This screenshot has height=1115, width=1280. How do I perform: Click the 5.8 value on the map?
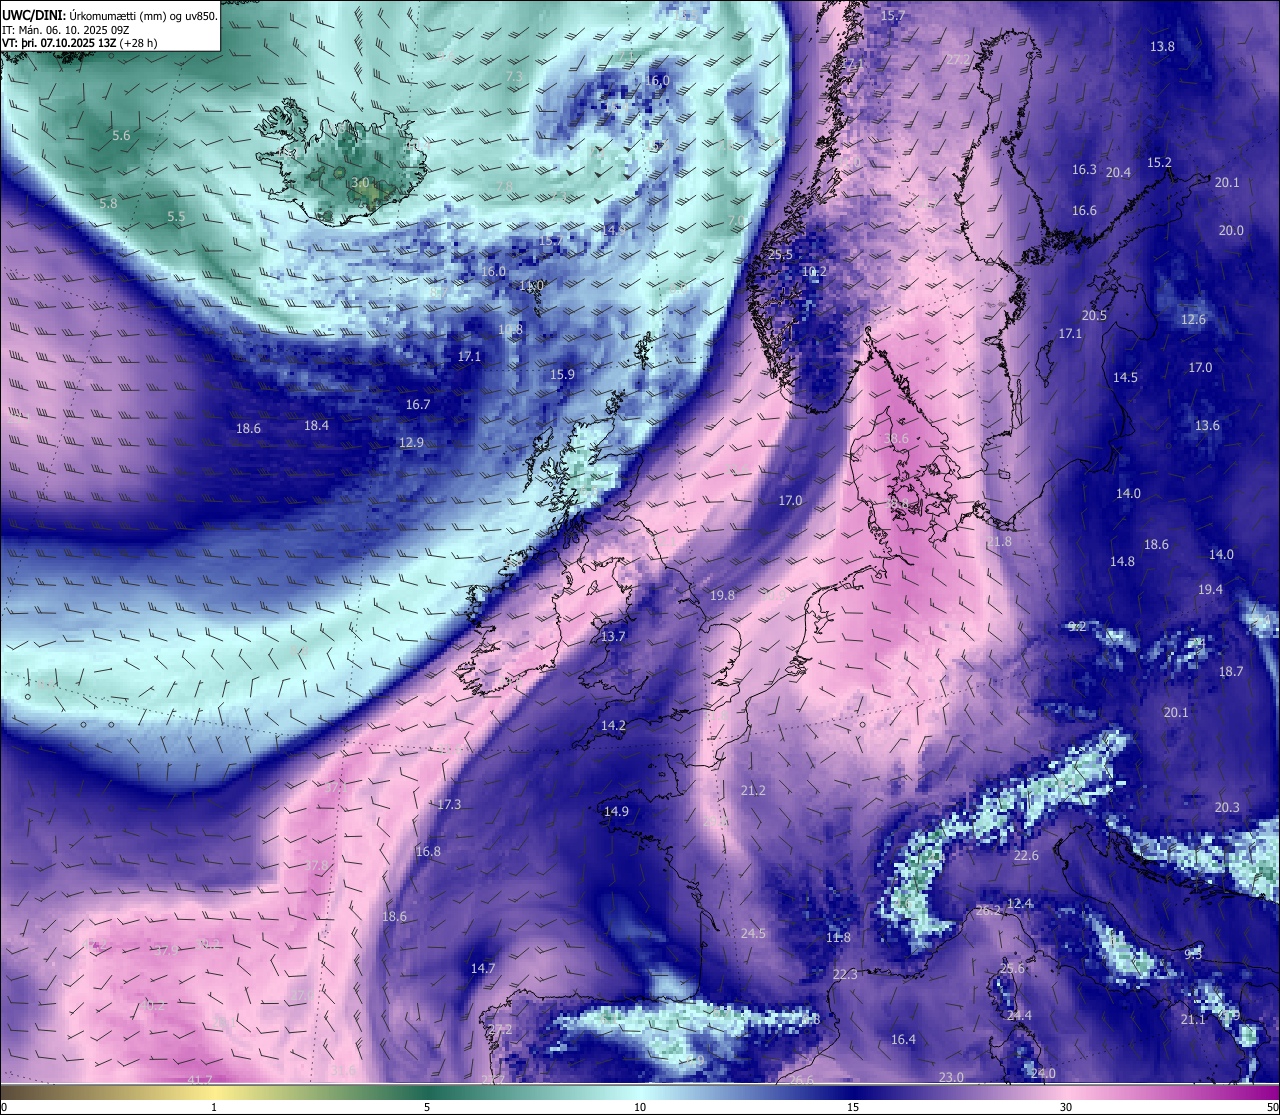pyautogui.click(x=108, y=203)
